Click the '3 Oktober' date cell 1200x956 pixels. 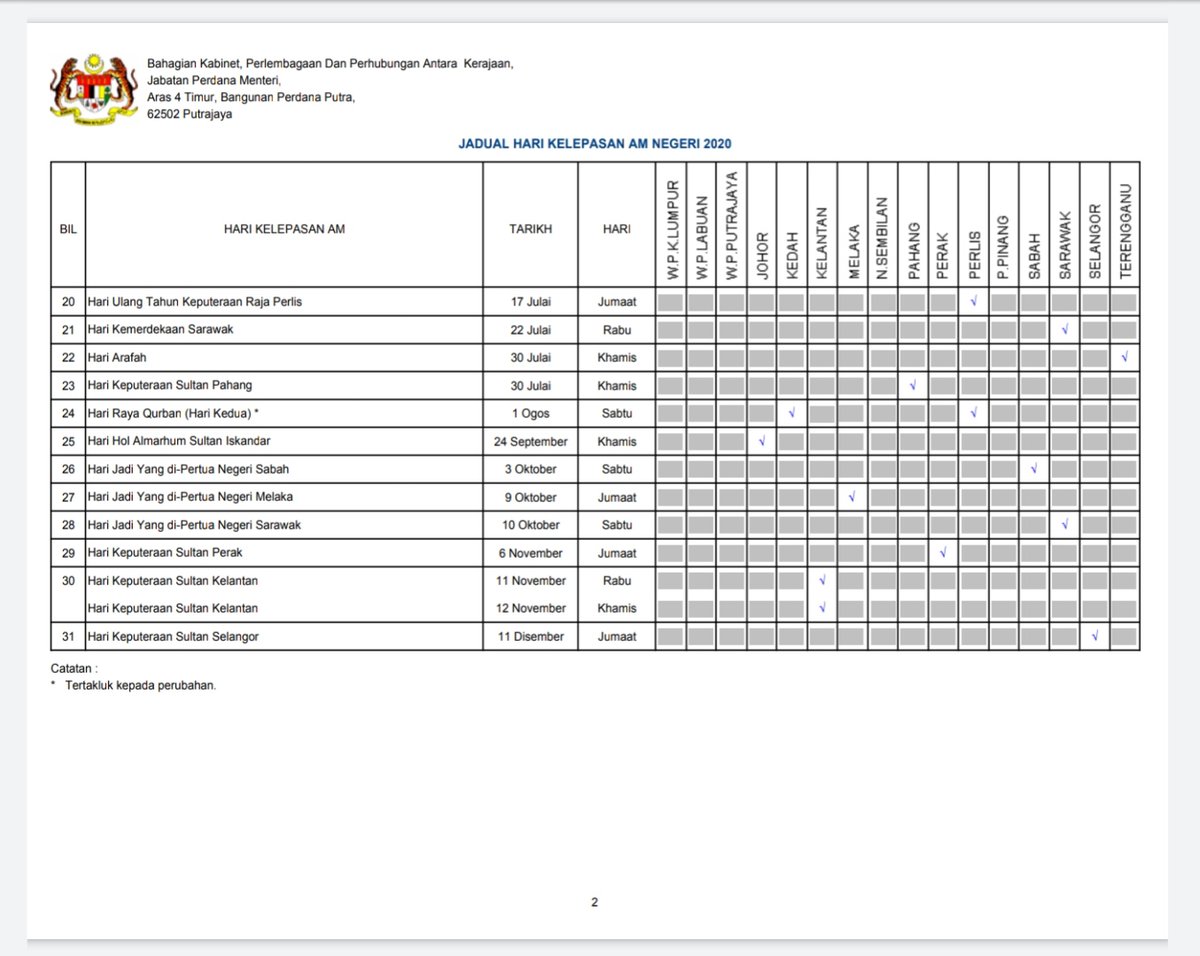click(530, 469)
